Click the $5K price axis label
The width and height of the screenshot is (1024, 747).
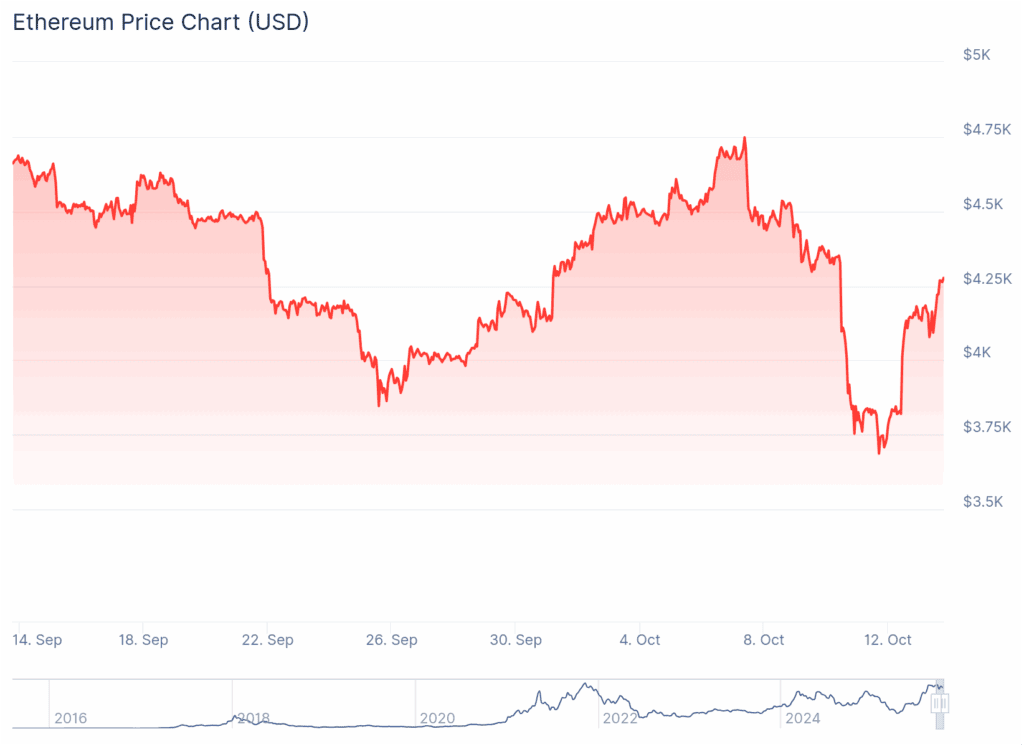[976, 55]
